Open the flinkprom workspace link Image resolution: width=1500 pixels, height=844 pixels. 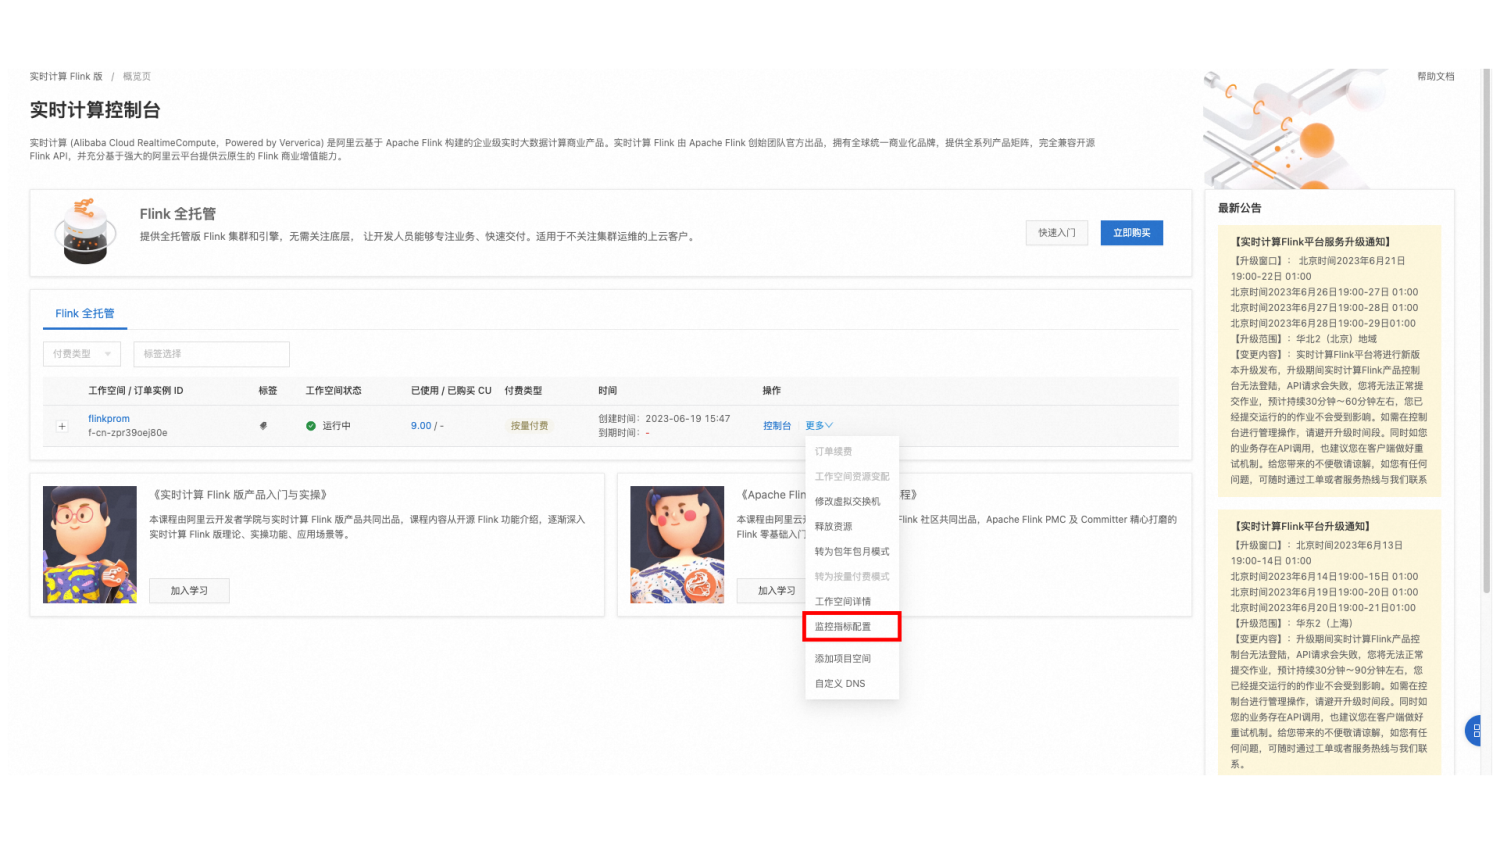[109, 419]
